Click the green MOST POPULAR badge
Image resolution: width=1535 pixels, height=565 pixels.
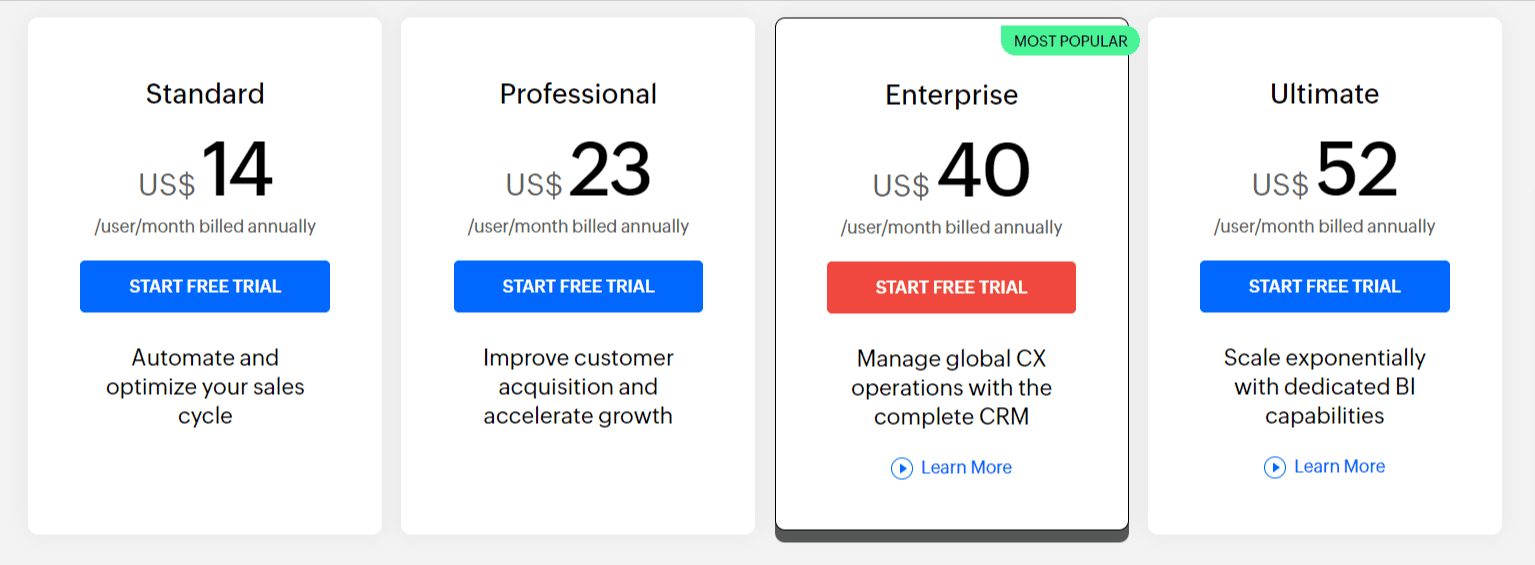point(1070,41)
